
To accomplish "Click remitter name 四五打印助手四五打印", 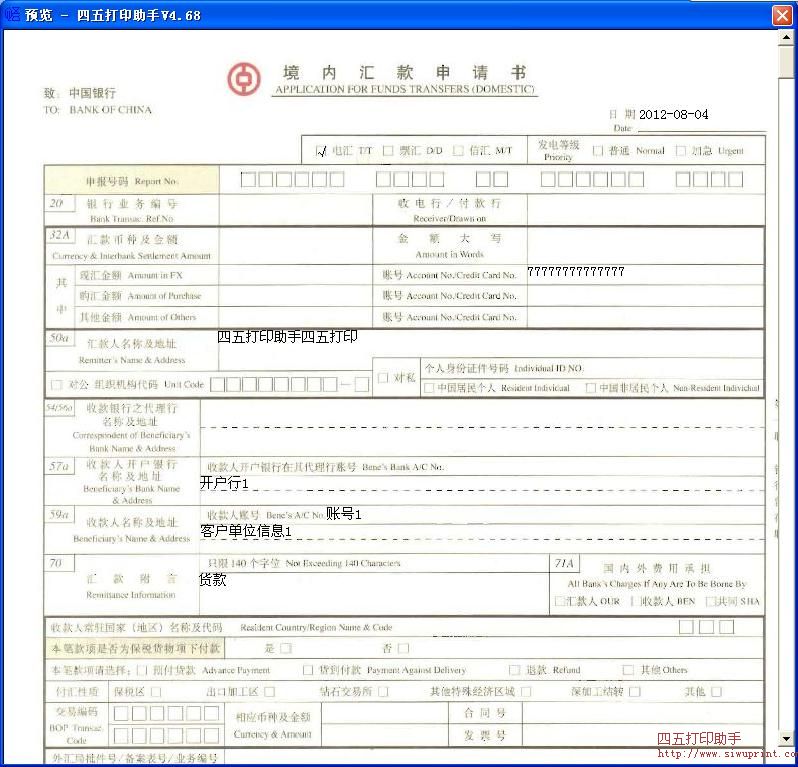I will click(287, 336).
